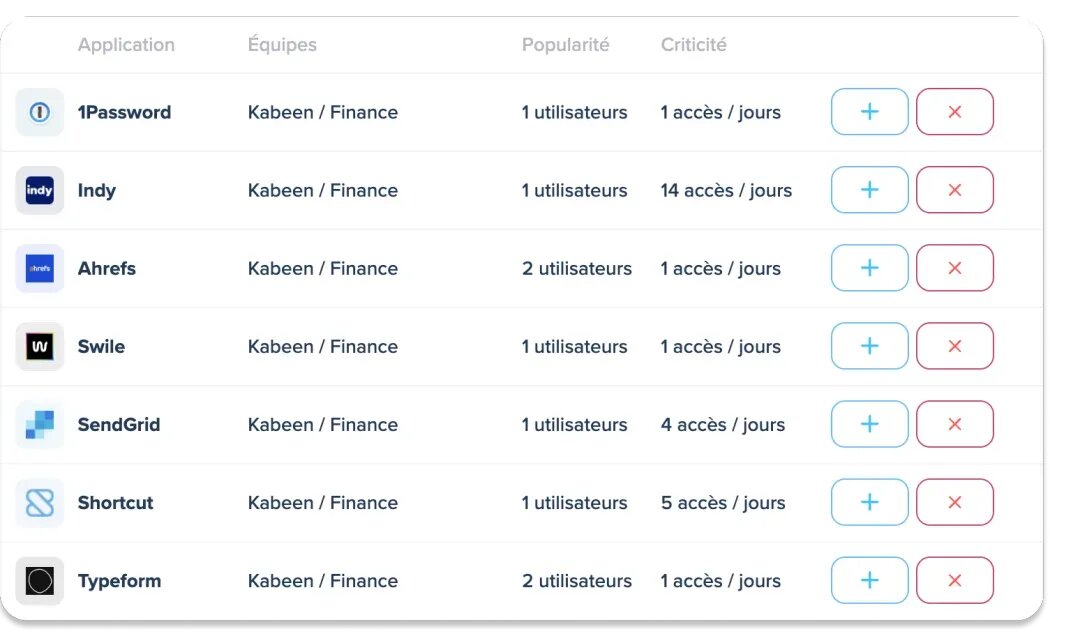Viewport: 1080px width, 636px height.
Task: Approve SendGrid via the plus button
Action: coord(869,424)
